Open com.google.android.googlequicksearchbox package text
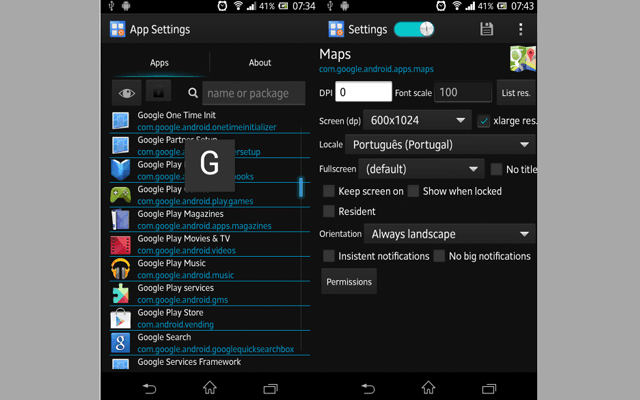Image resolution: width=640 pixels, height=400 pixels. (x=216, y=349)
